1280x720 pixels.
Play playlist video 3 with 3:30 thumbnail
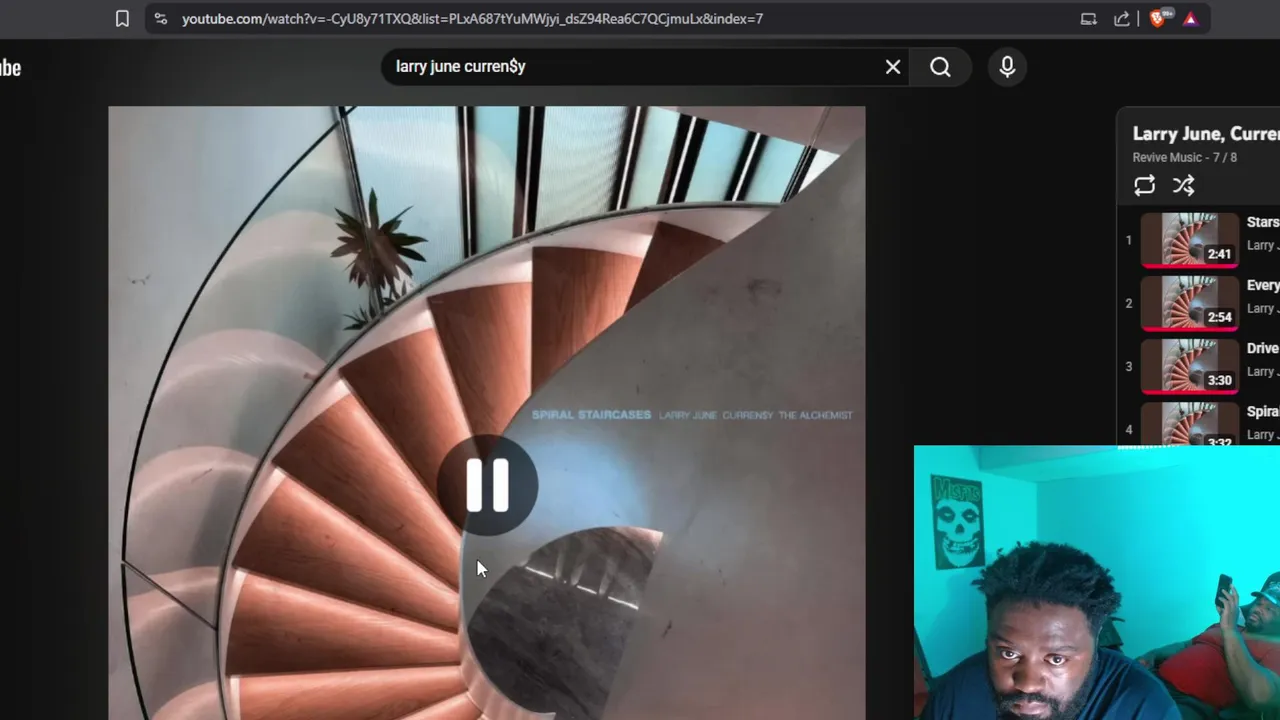click(1190, 366)
